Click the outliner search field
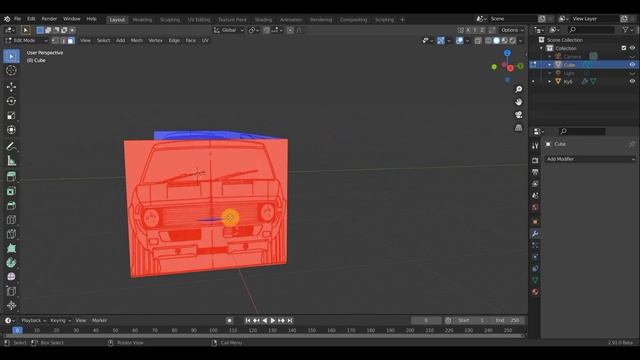640x360 pixels. tap(591, 30)
